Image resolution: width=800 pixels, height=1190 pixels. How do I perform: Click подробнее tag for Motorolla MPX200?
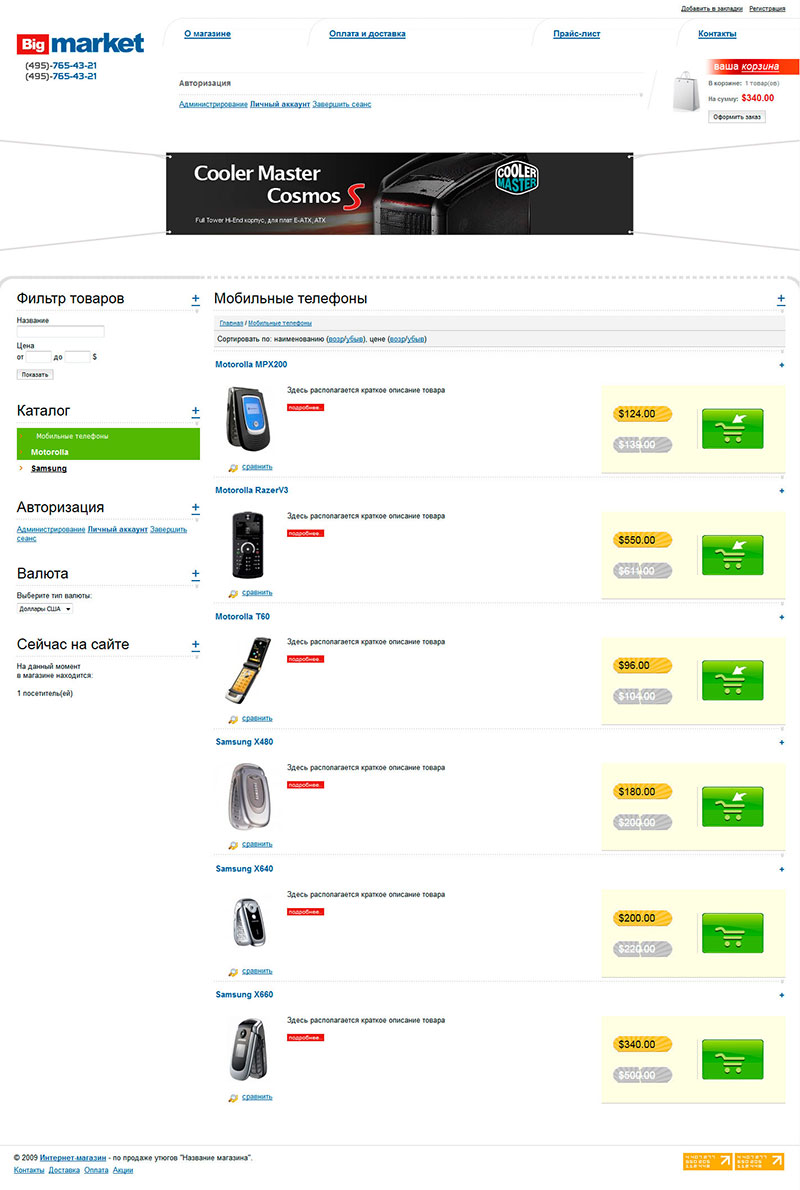pyautogui.click(x=305, y=408)
